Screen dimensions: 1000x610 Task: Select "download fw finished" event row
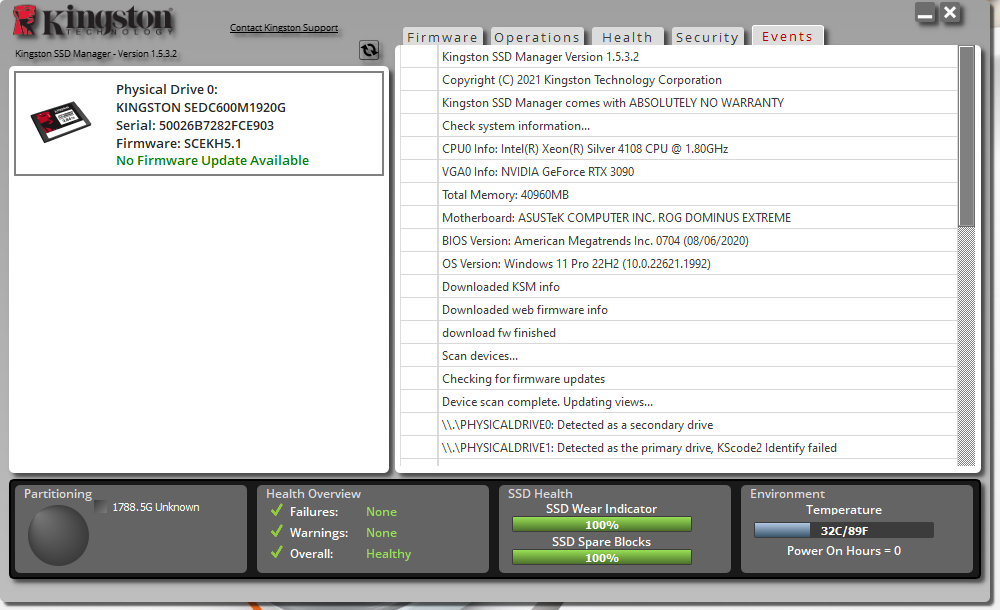coord(679,332)
